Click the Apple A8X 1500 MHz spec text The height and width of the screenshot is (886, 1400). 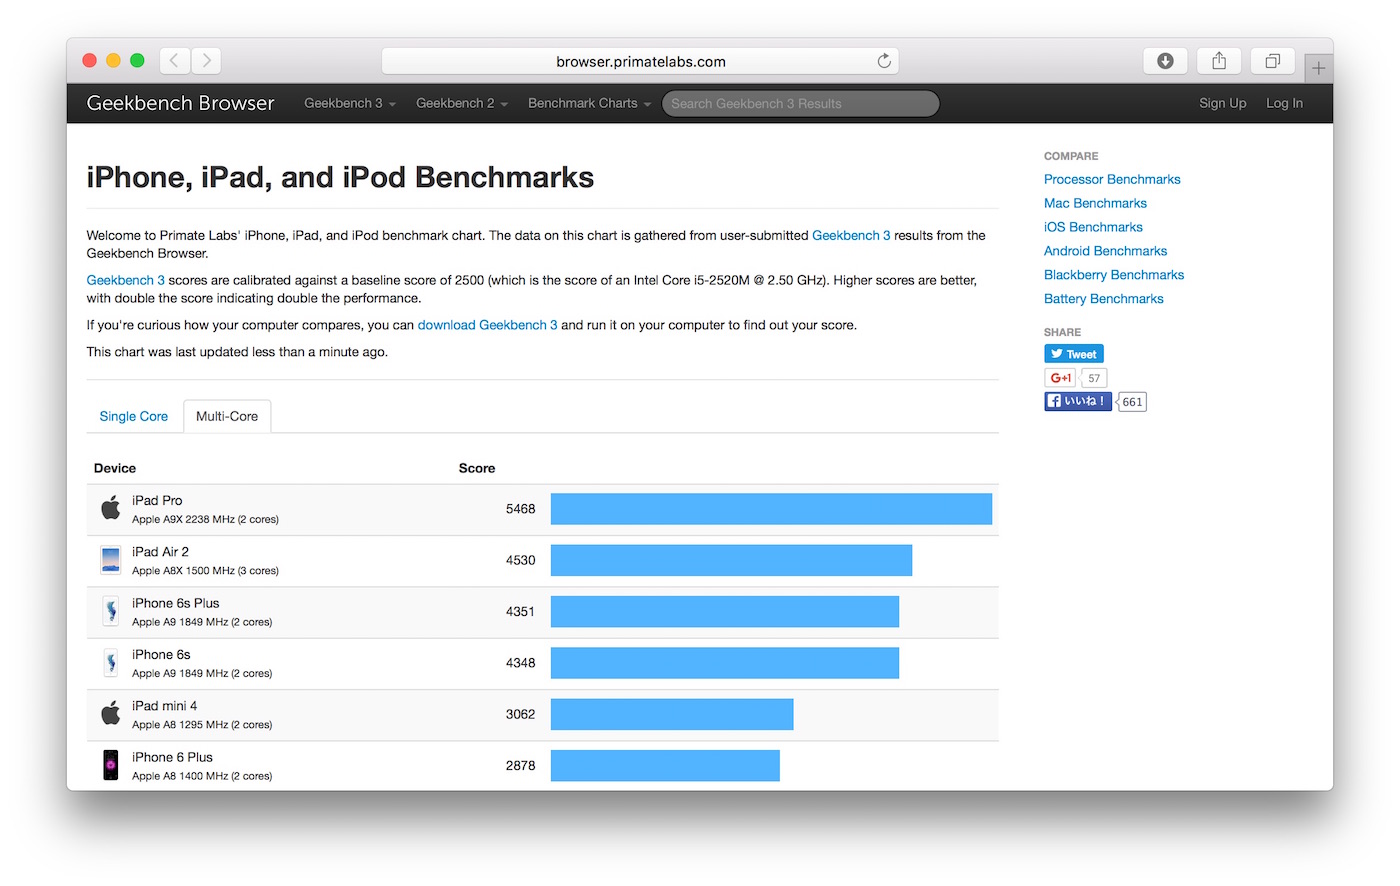tap(205, 570)
